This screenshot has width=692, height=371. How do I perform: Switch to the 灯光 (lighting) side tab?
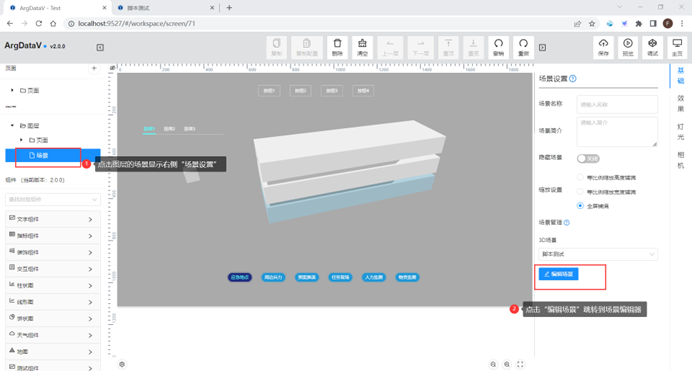[x=681, y=132]
